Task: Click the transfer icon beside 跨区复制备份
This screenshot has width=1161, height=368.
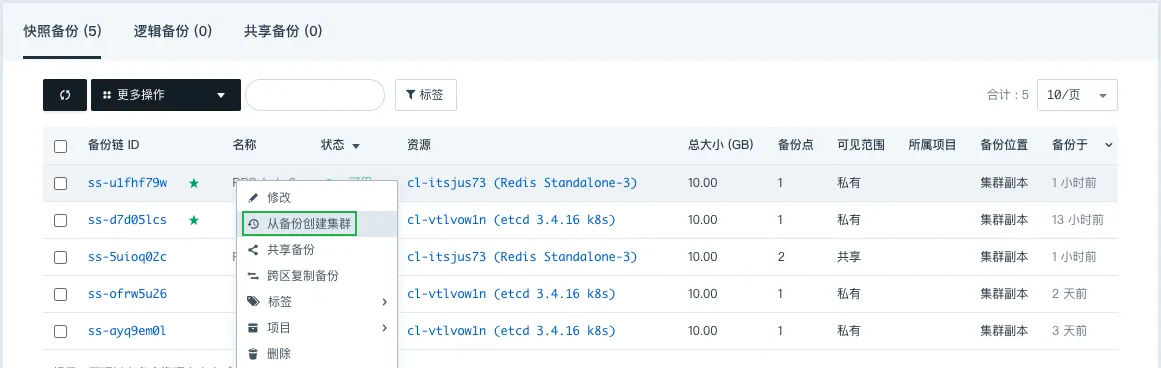Action: coord(253,275)
